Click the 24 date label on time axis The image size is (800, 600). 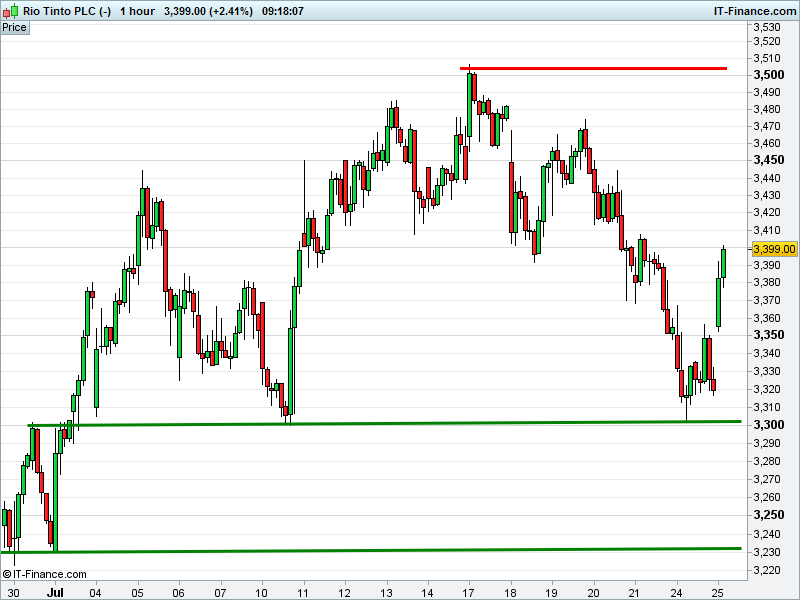tap(676, 593)
